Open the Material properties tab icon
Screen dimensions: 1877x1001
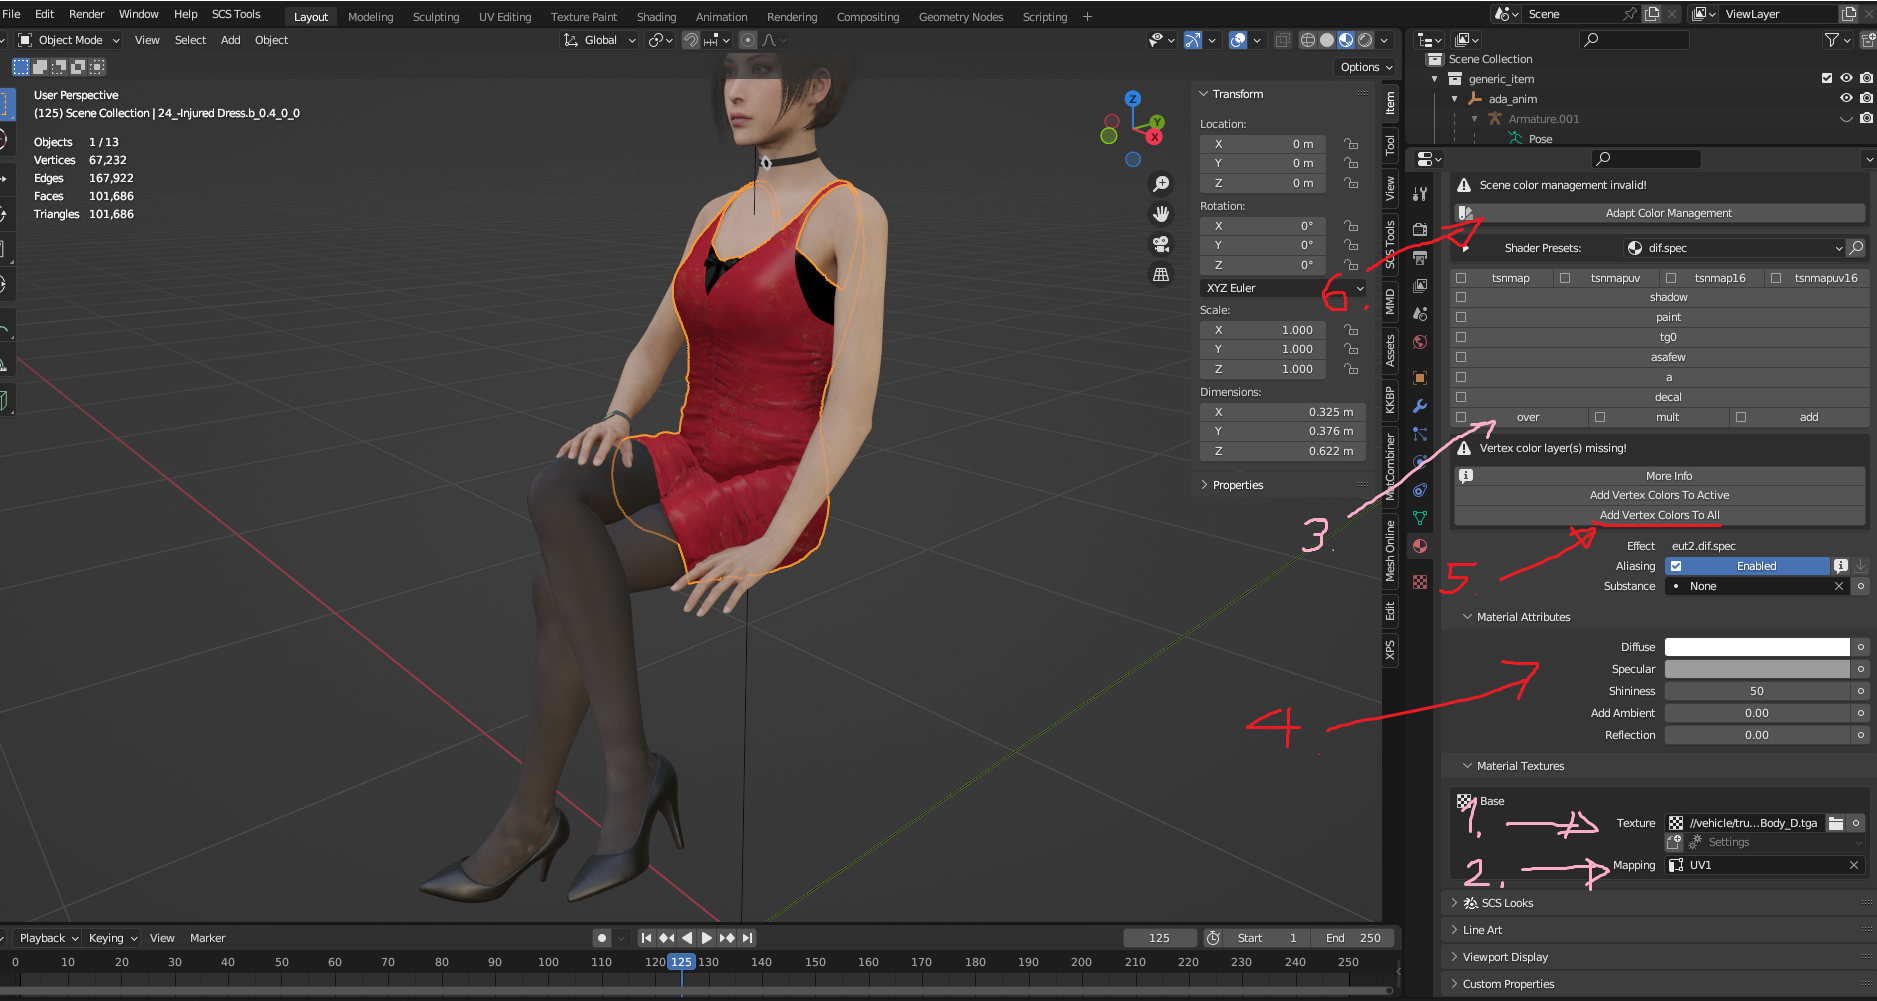coord(1420,546)
